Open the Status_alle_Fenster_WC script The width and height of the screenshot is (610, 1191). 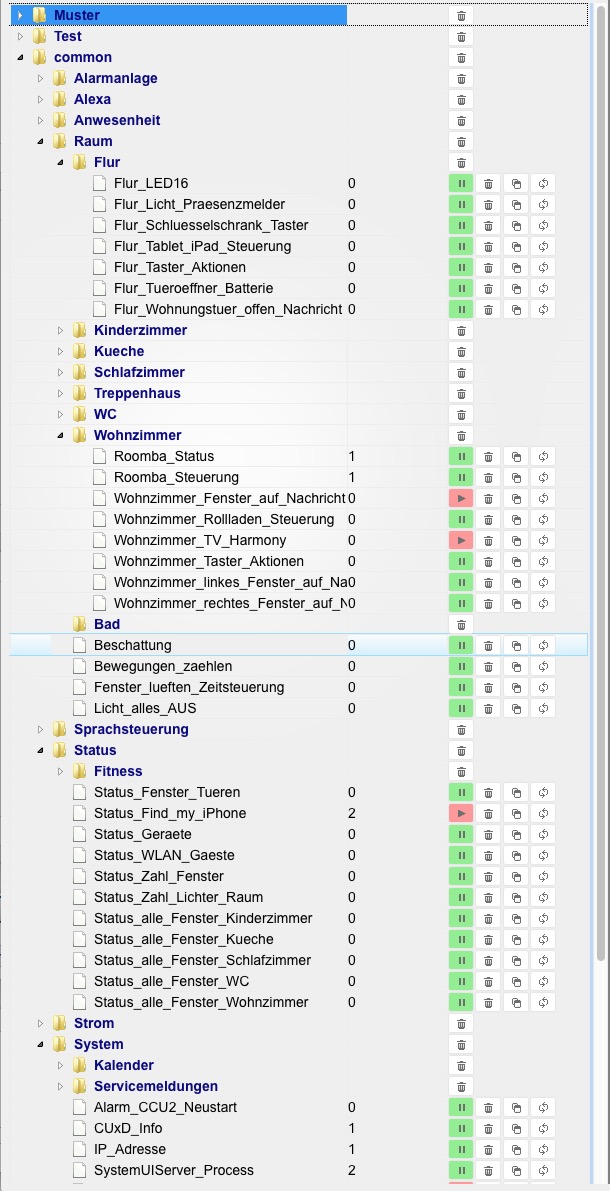[172, 981]
